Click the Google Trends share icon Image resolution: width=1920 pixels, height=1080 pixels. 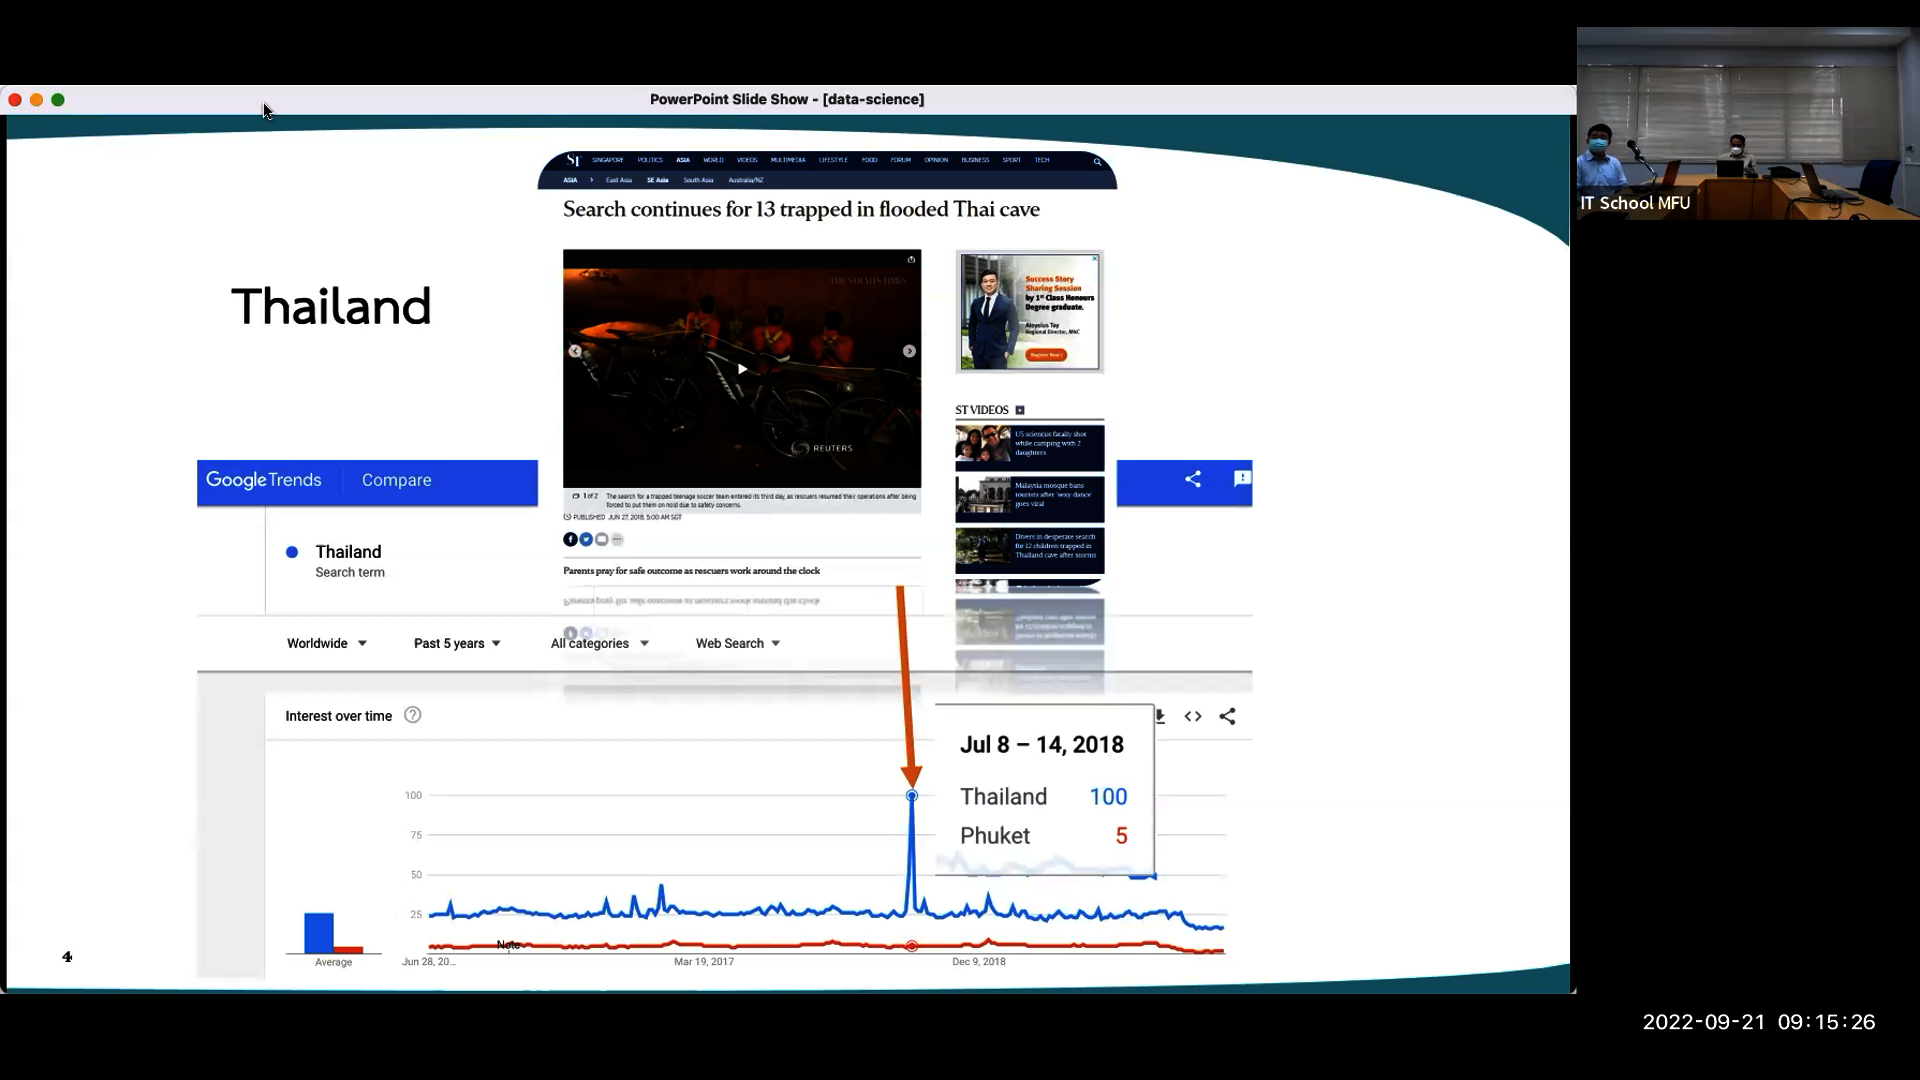(1193, 479)
